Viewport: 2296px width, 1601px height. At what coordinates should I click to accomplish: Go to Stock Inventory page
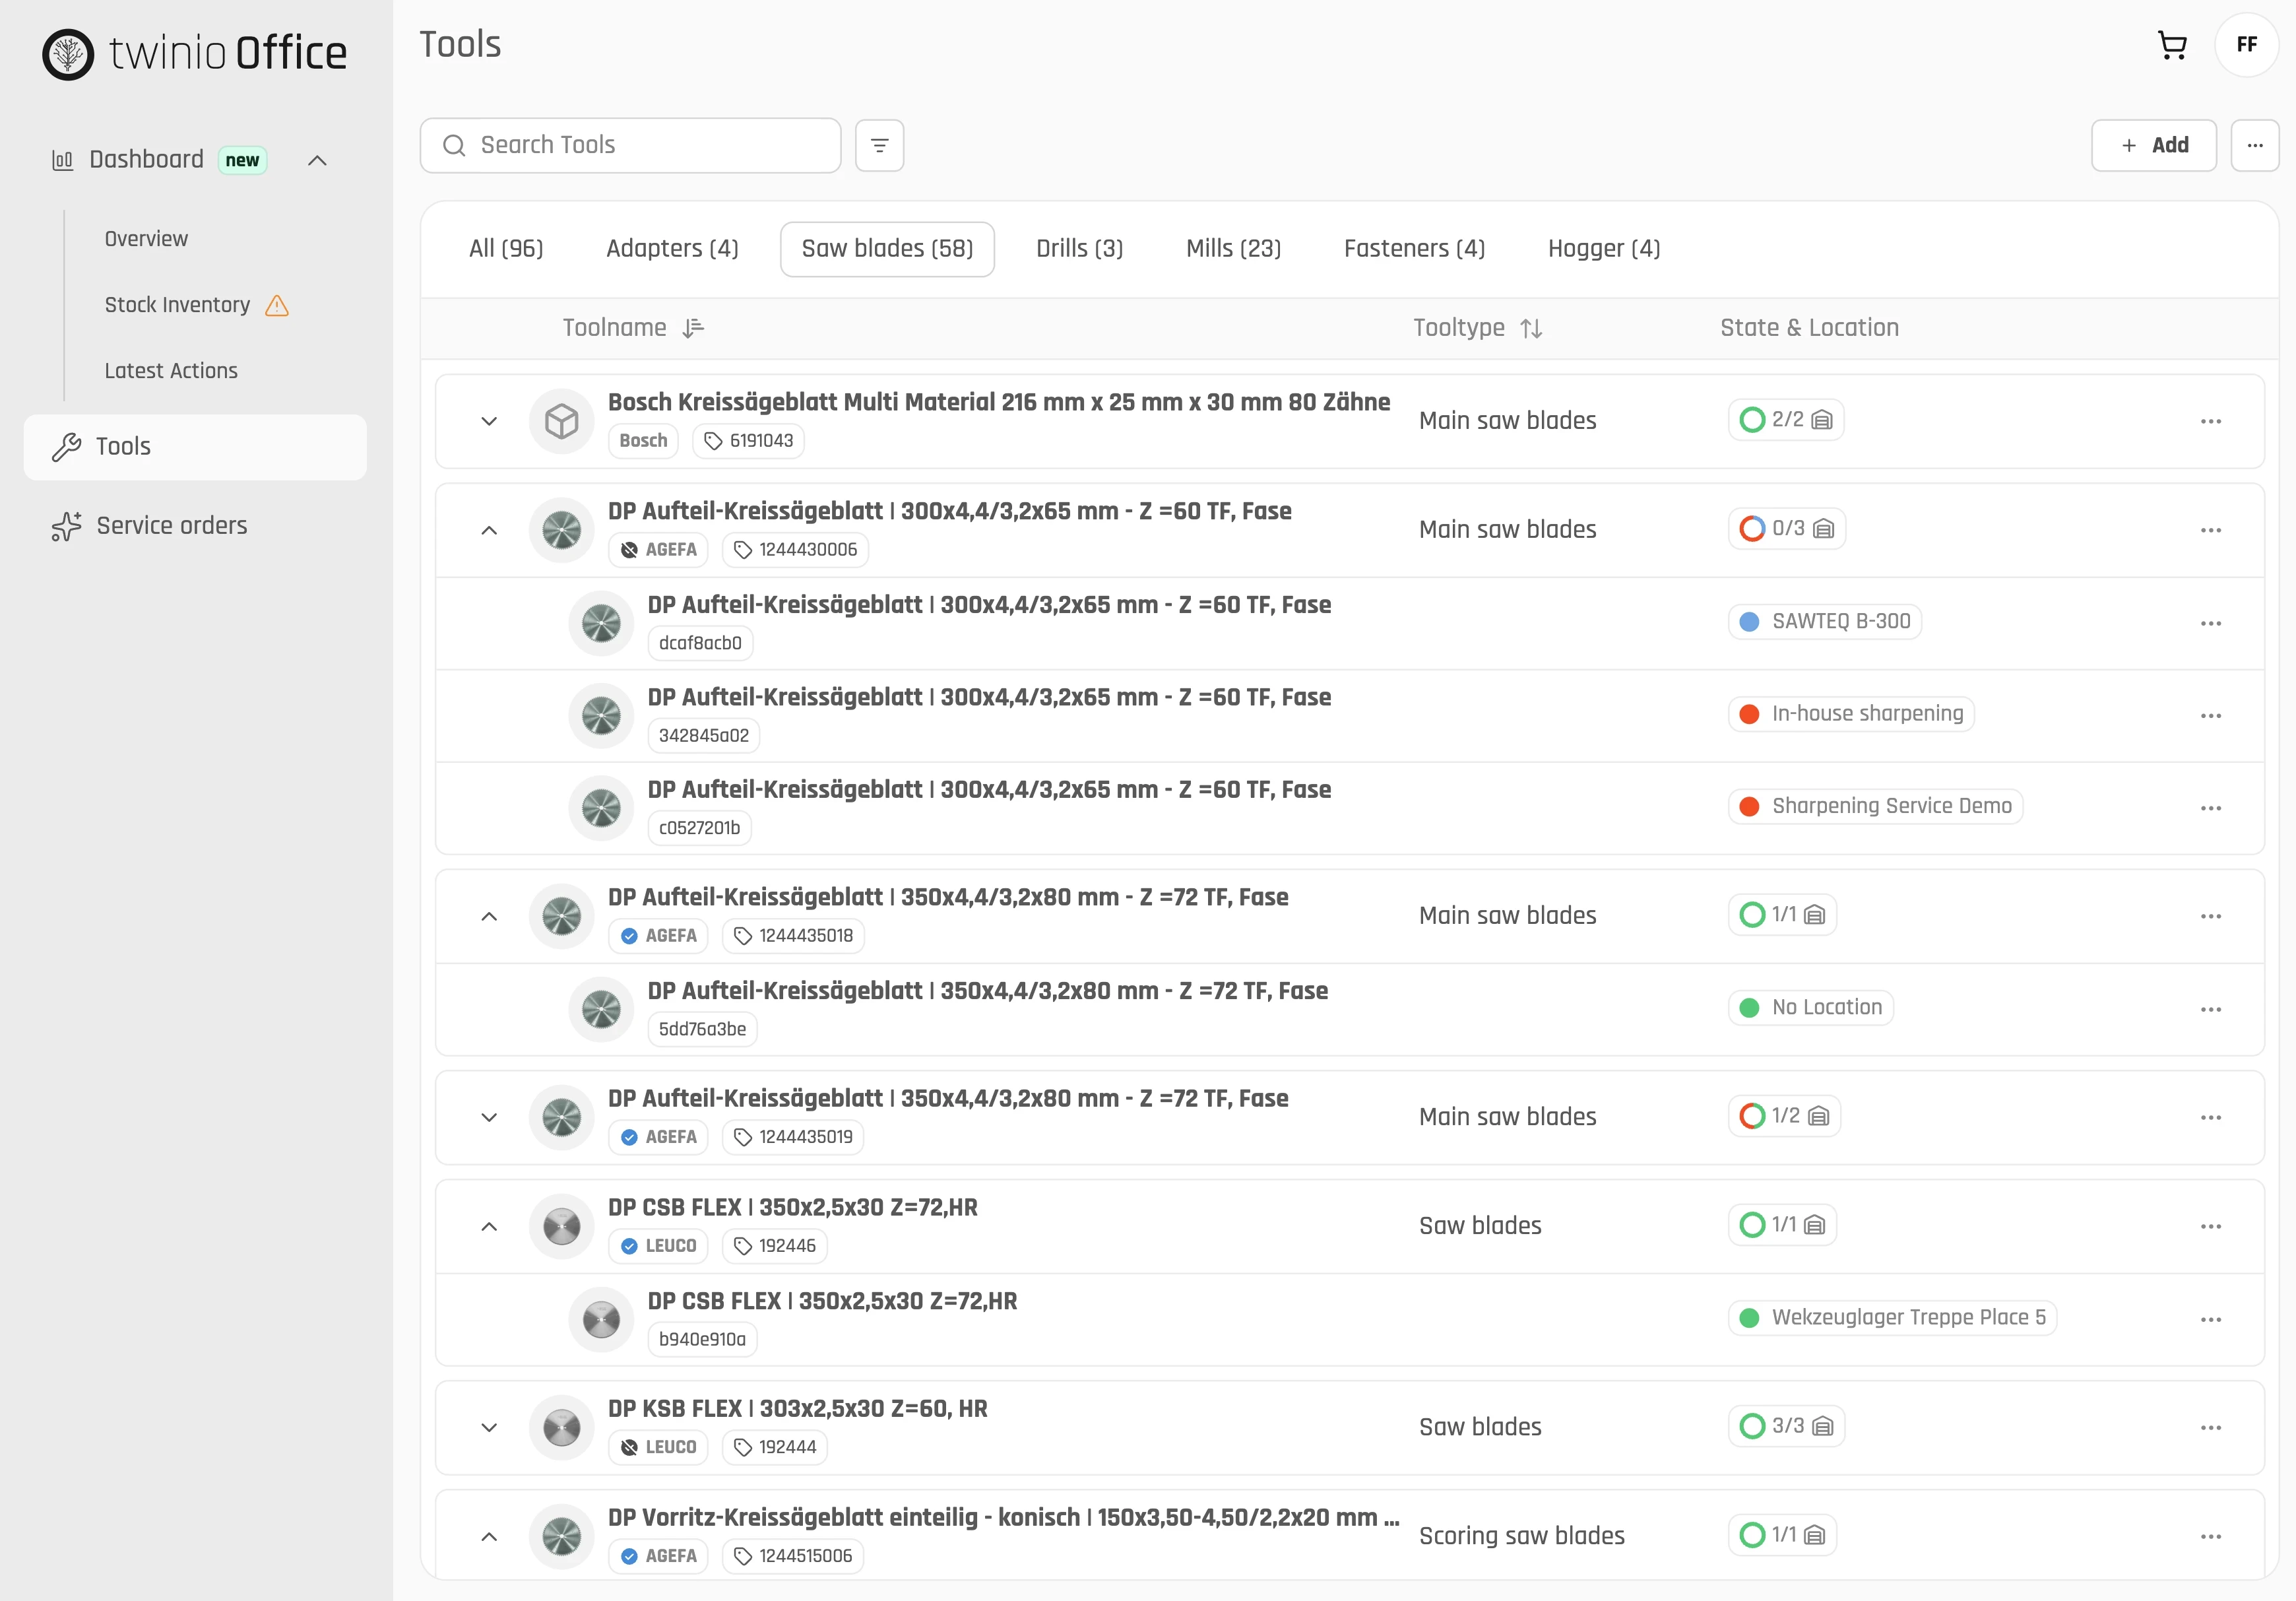pos(177,305)
